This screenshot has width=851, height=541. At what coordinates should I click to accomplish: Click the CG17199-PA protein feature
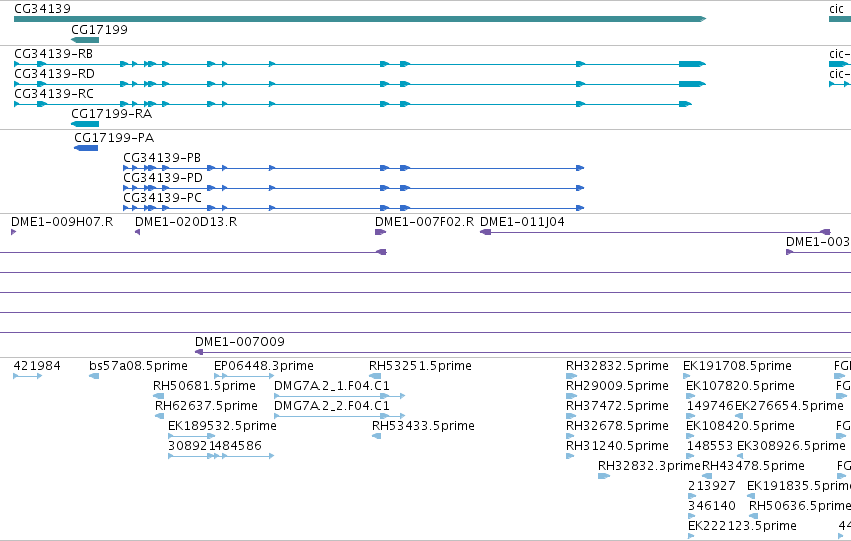[x=86, y=148]
